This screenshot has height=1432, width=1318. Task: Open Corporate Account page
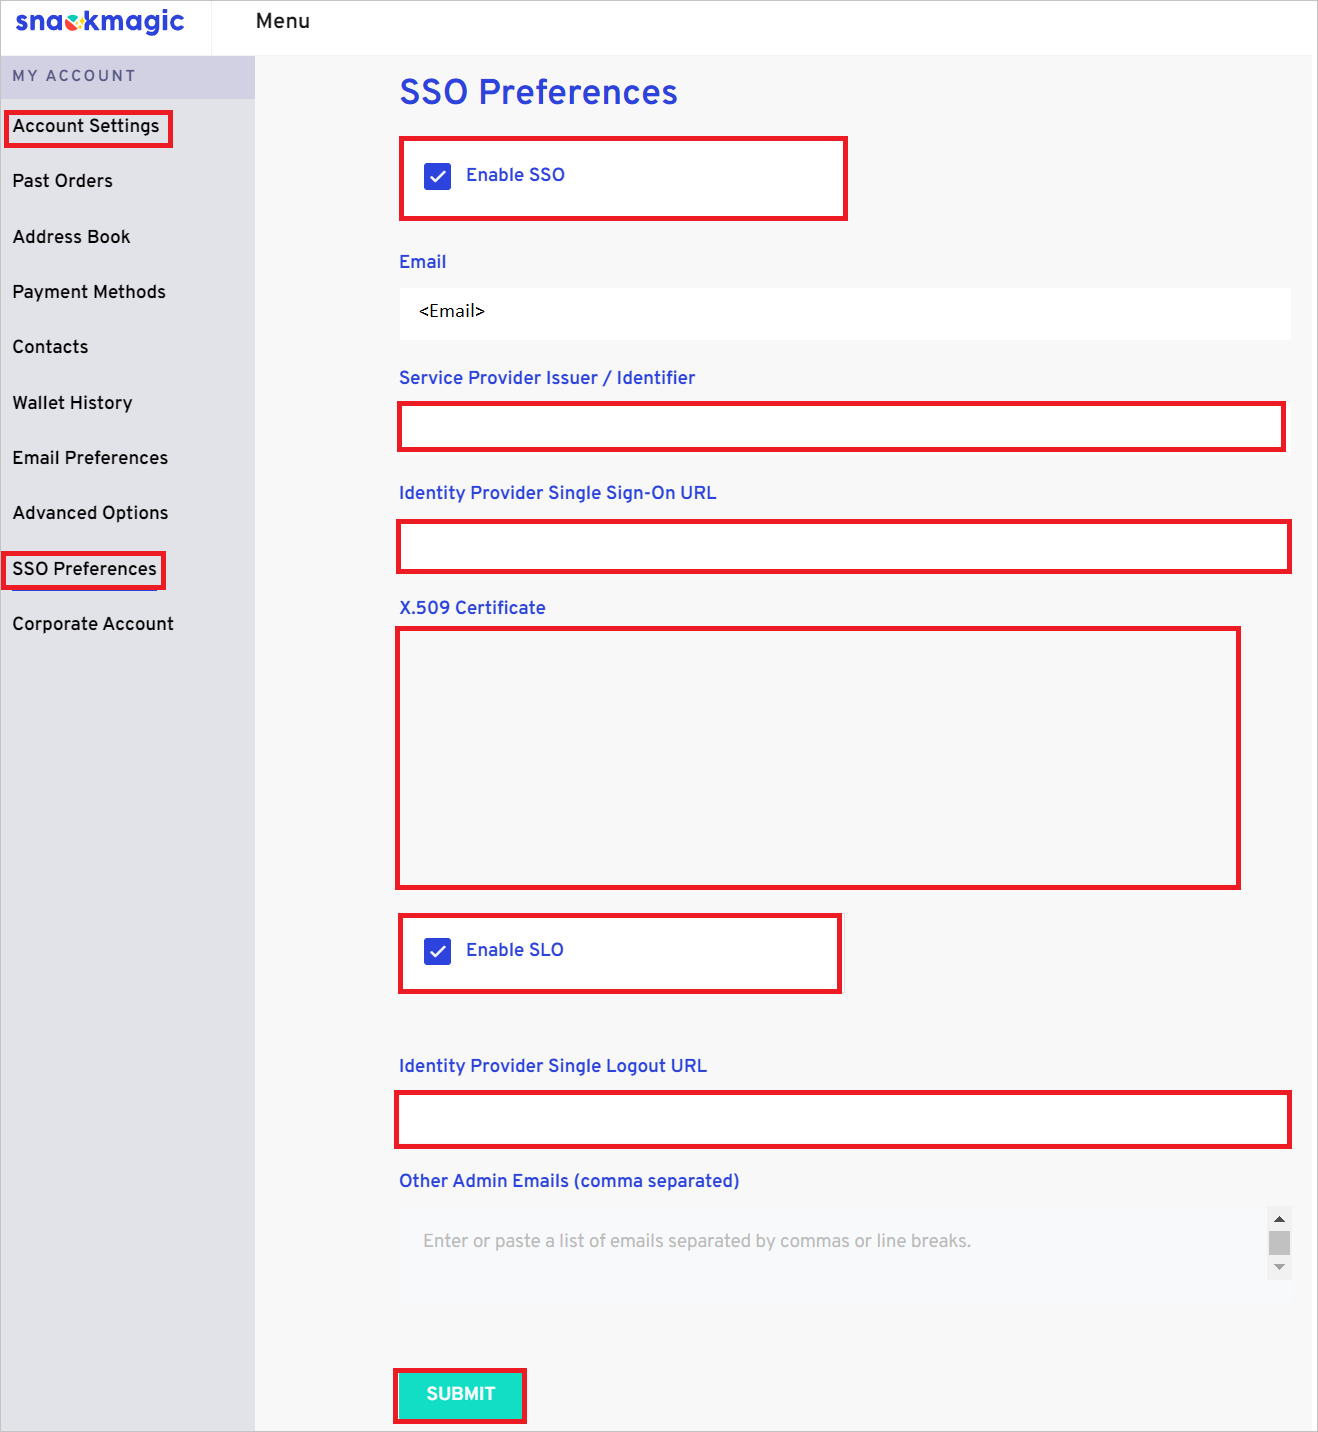93,624
